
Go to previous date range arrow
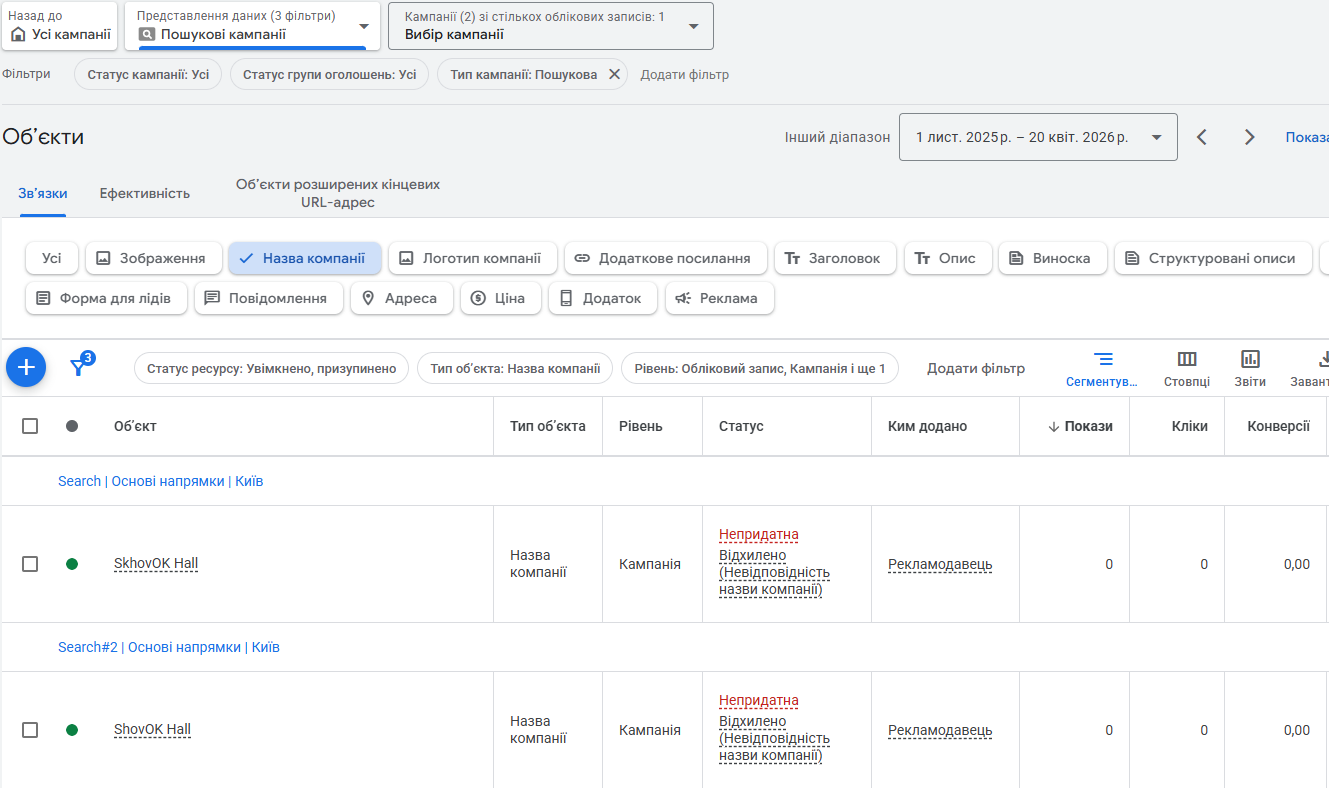tap(1202, 137)
